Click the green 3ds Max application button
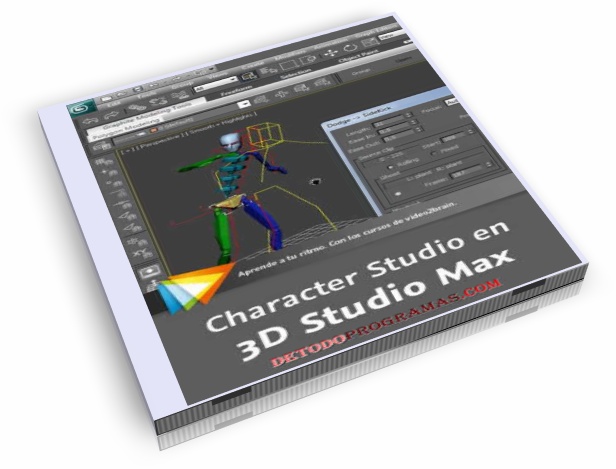 81,108
